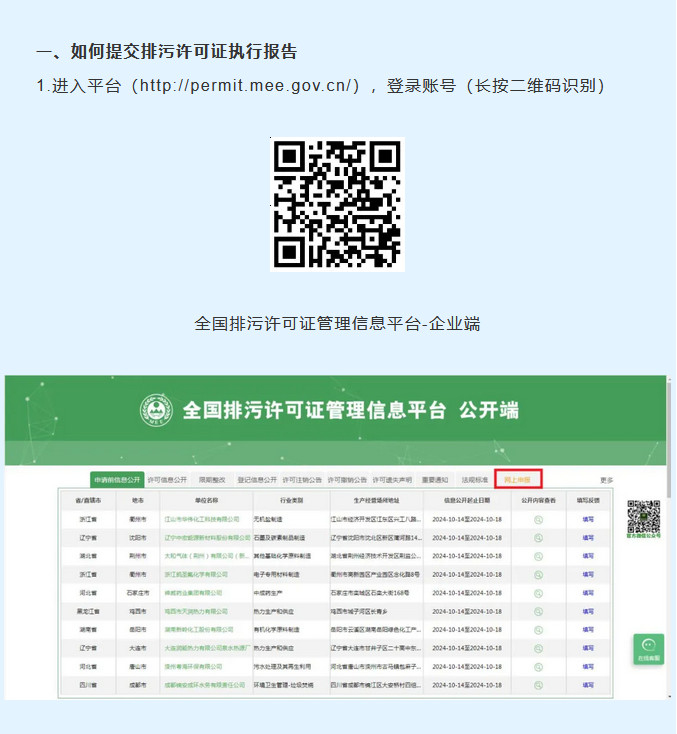Click the MEE emblem logo in banner

156,410
